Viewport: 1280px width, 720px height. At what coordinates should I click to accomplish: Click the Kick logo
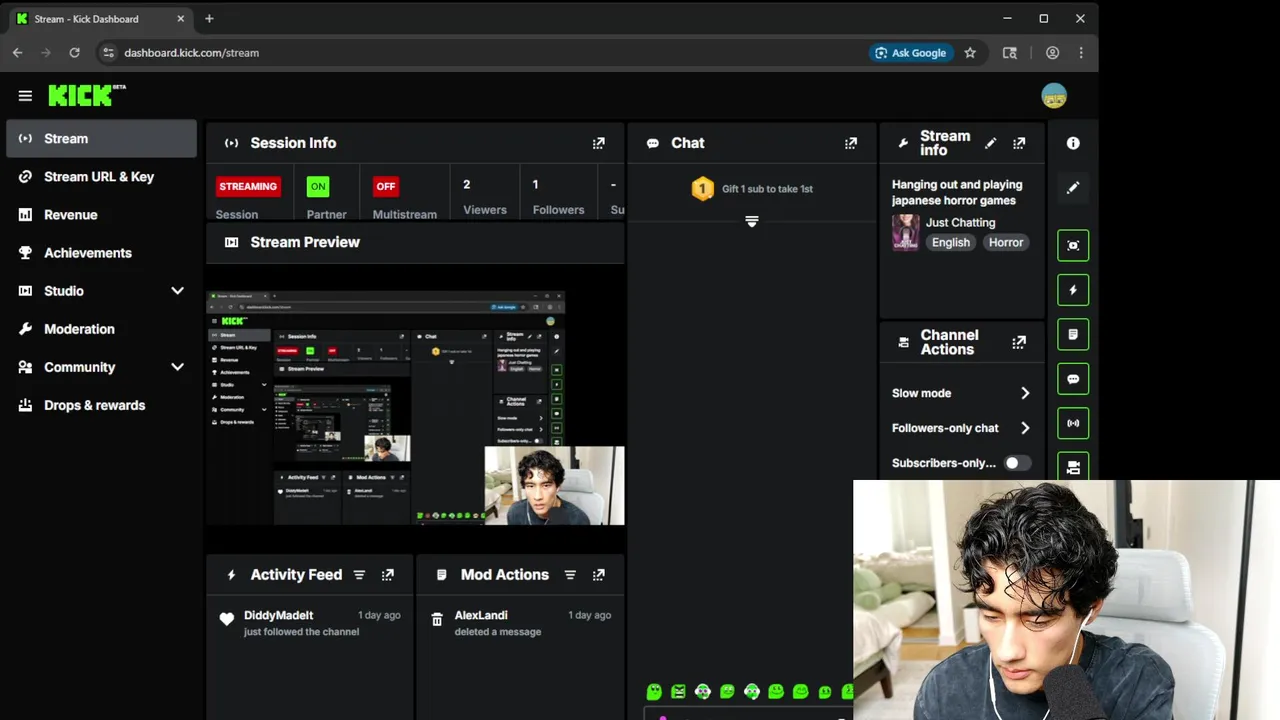87,95
